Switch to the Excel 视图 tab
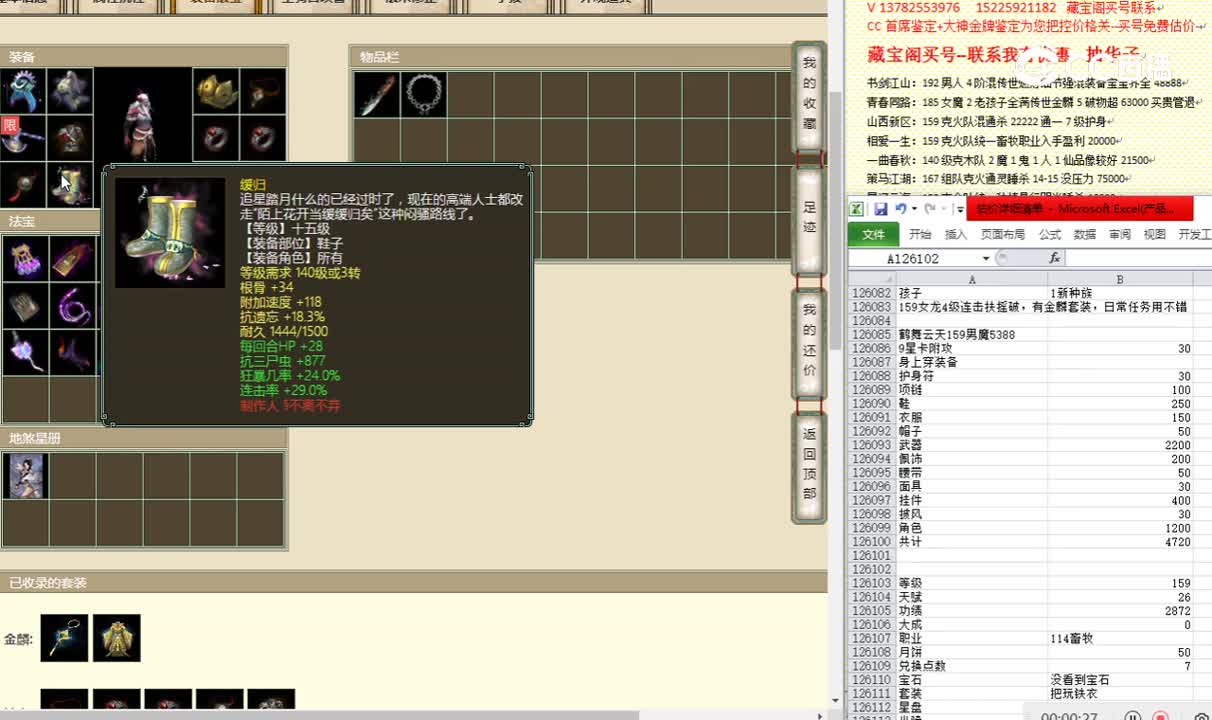Viewport: 1212px width, 720px height. [x=1155, y=234]
